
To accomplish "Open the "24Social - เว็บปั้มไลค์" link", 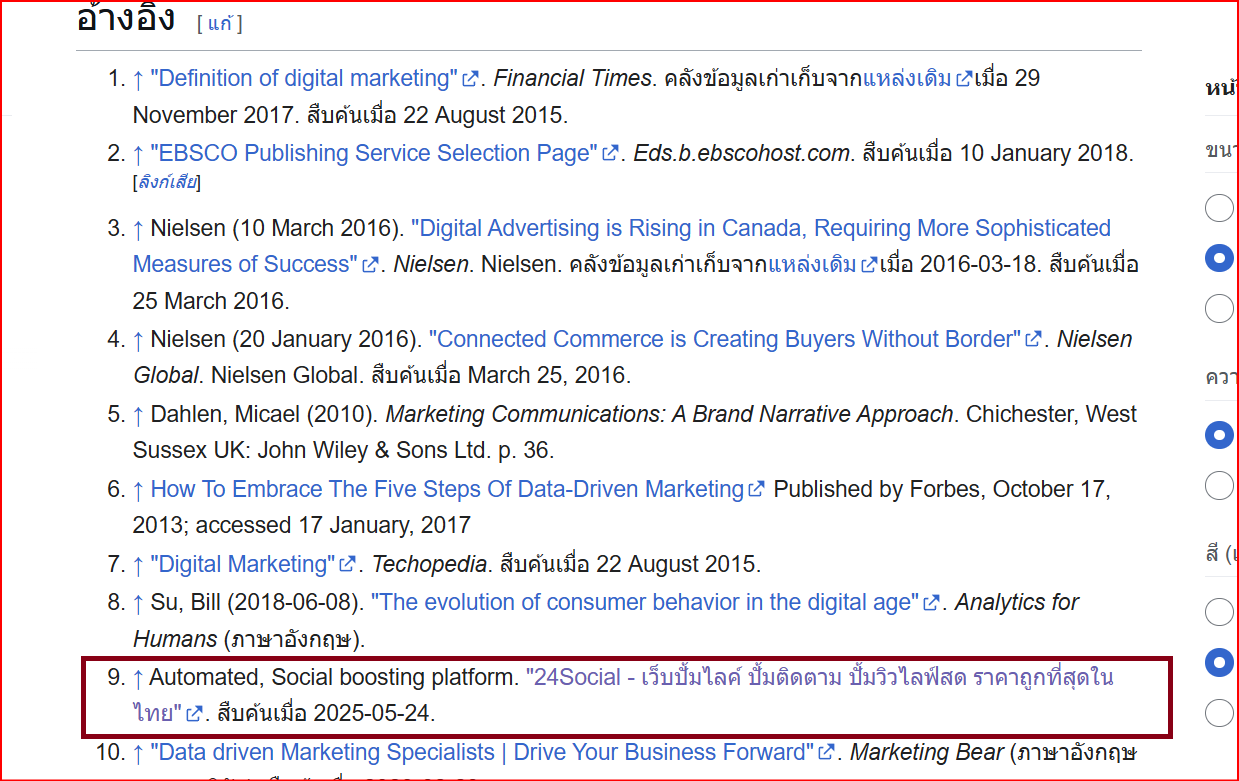I will pyautogui.click(x=623, y=696).
